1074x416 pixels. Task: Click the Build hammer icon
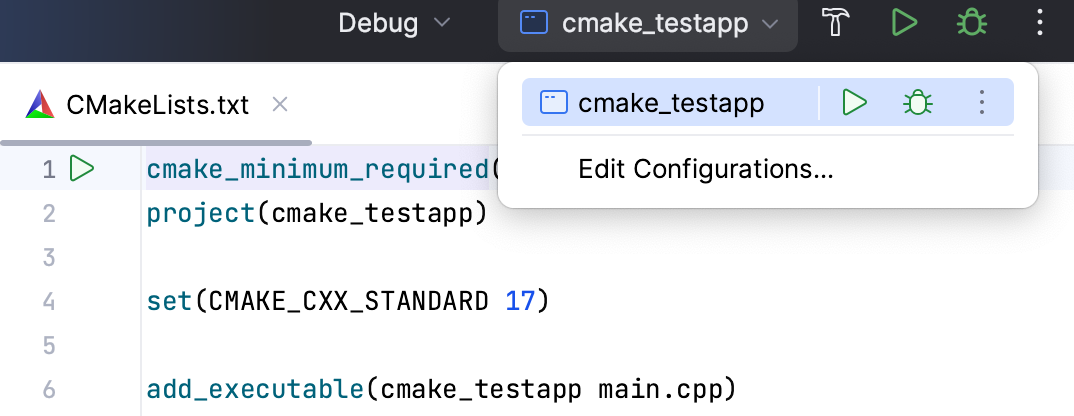coord(836,24)
